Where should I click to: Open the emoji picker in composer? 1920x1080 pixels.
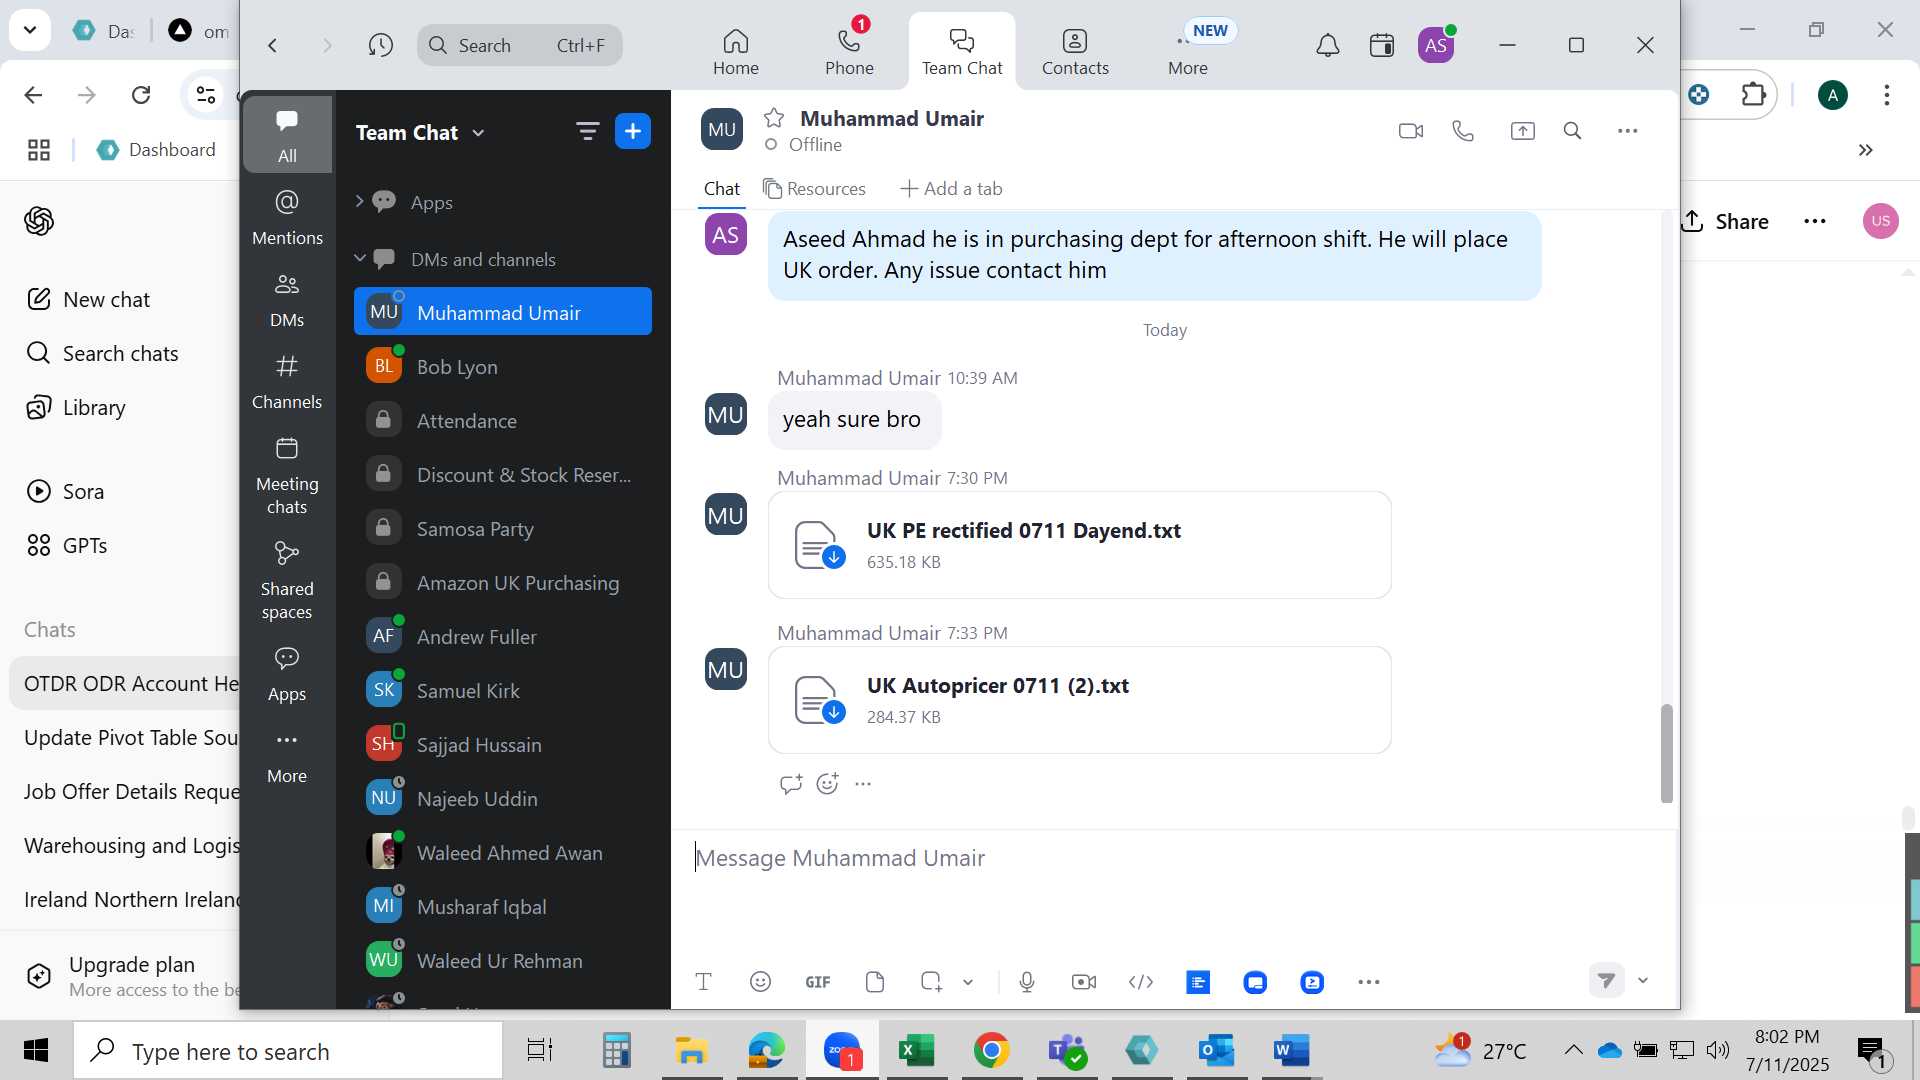pos(760,982)
